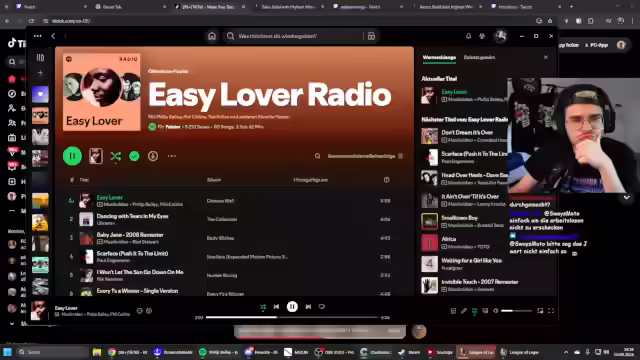
Task: Sort tracklist by Album column header
Action: [x=214, y=180]
